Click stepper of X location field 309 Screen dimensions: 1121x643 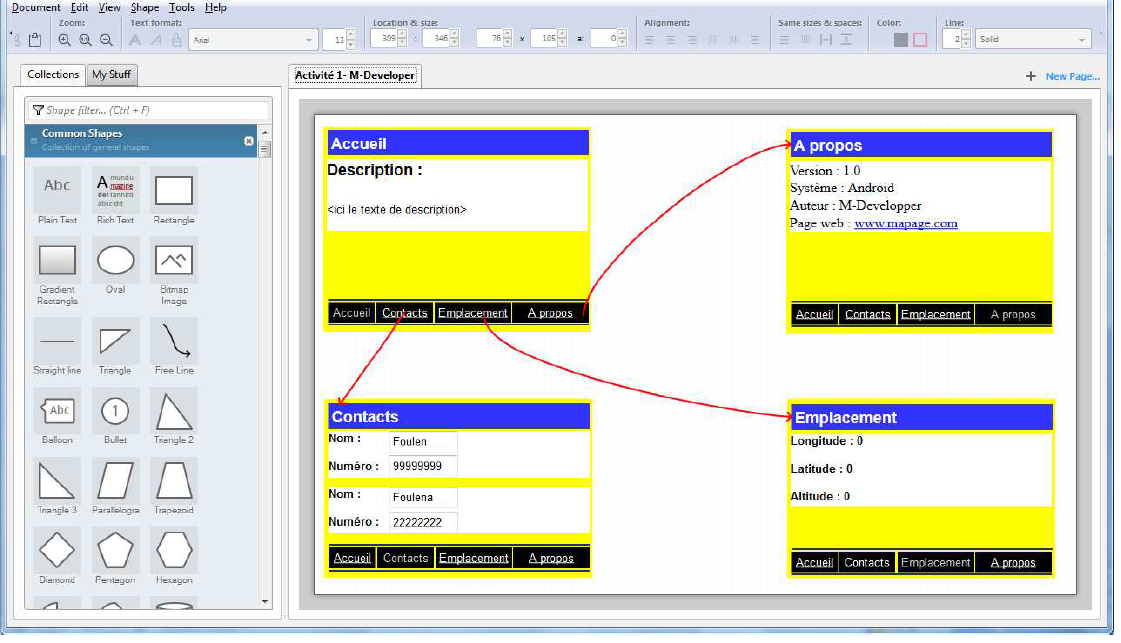tap(402, 39)
